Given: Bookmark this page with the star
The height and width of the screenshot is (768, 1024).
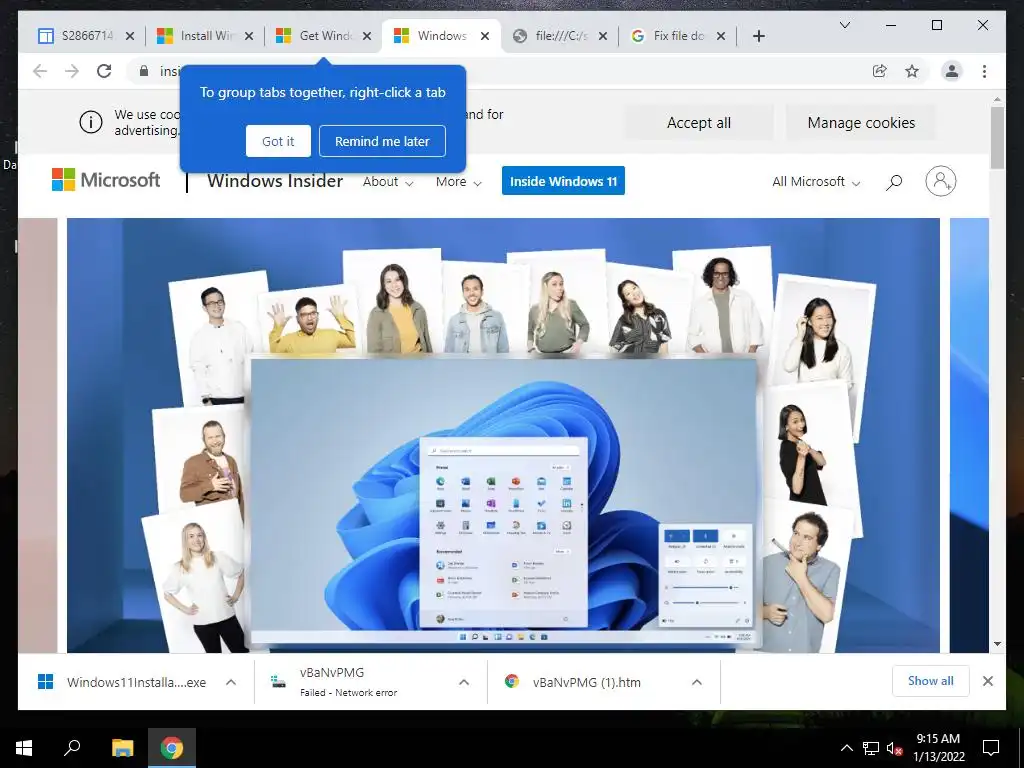Looking at the screenshot, I should (912, 71).
